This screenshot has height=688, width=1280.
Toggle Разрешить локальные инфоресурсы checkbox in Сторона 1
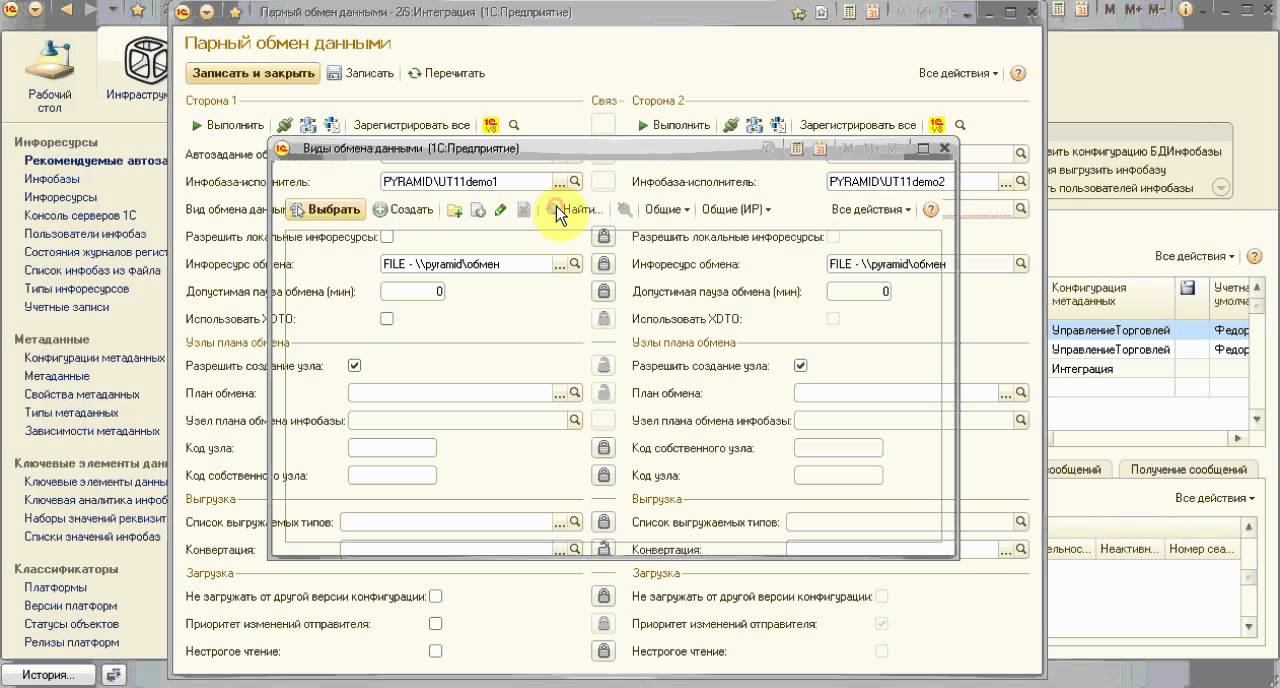point(387,237)
